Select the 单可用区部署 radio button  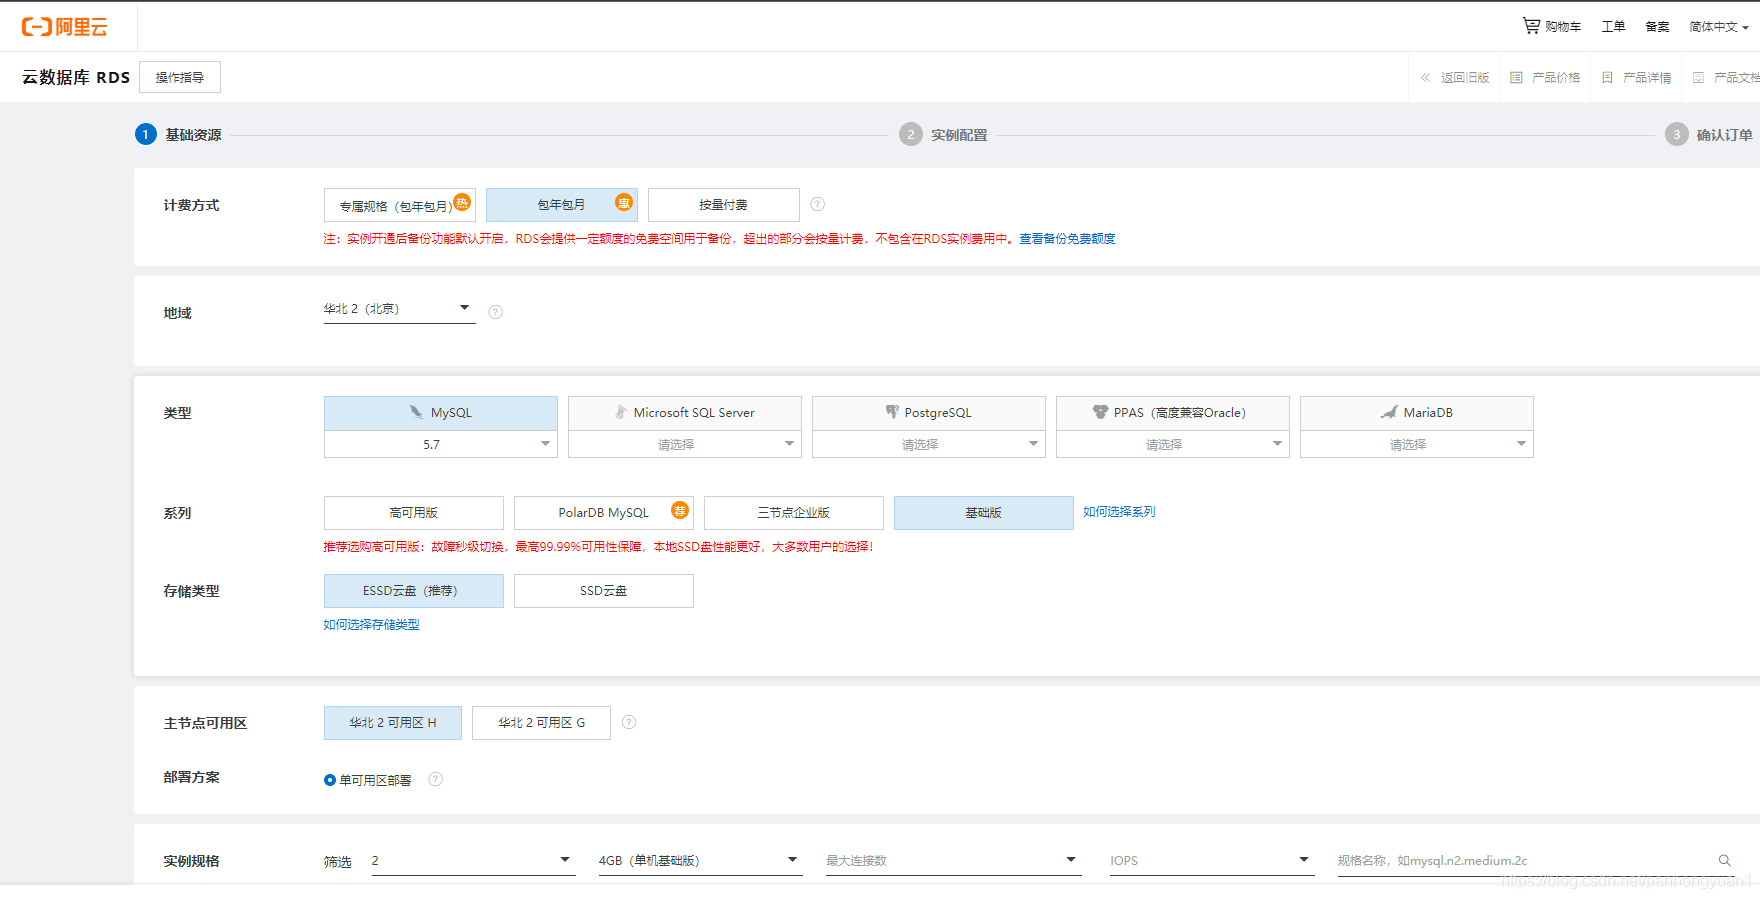[330, 780]
